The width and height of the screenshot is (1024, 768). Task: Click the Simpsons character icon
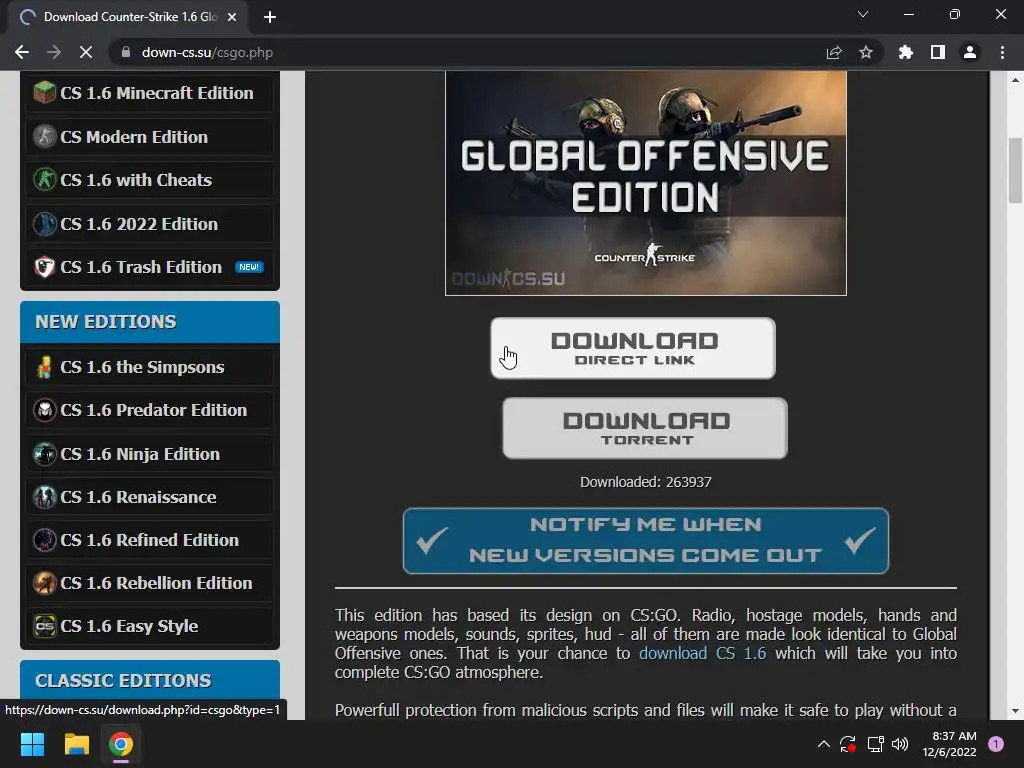[x=44, y=367]
